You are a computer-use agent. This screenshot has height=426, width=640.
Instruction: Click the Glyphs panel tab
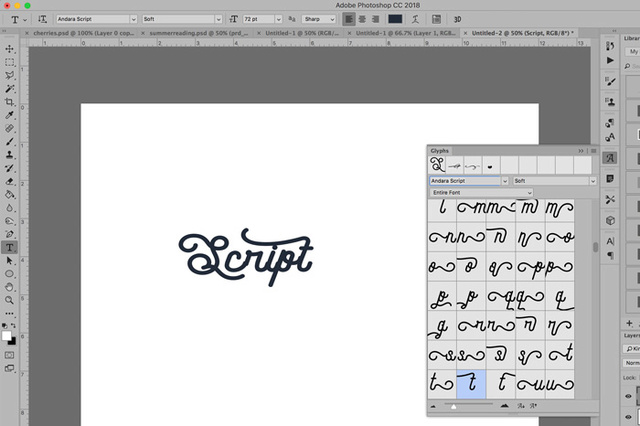[440, 151]
